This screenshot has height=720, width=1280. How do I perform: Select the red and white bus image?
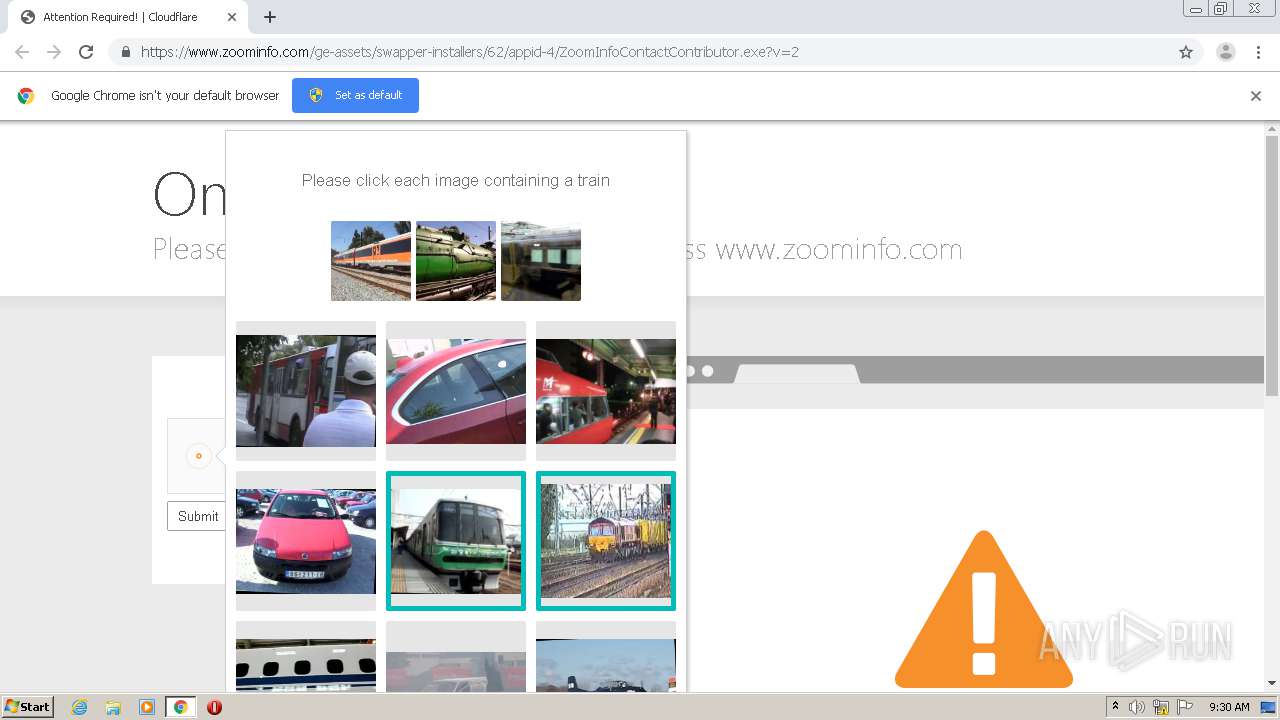[x=306, y=391]
